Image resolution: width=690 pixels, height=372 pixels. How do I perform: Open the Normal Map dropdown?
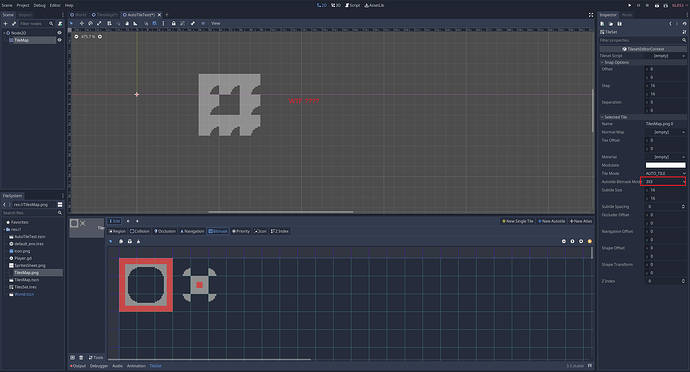pyautogui.click(x=665, y=132)
